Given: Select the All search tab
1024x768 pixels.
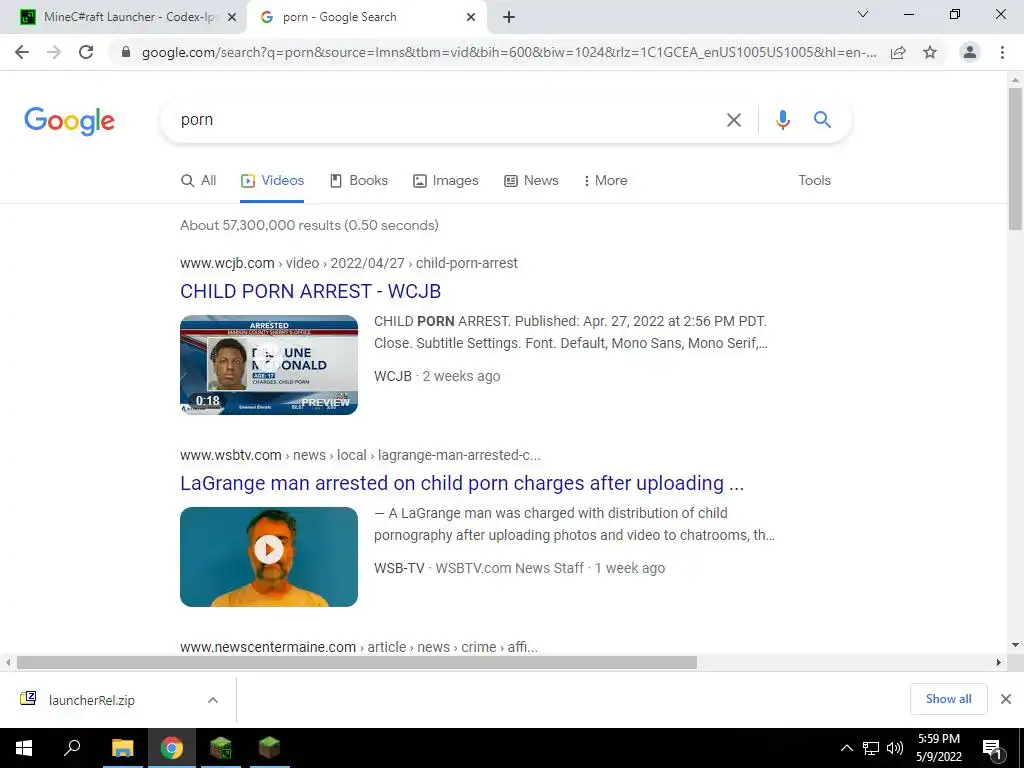Looking at the screenshot, I should point(199,181).
